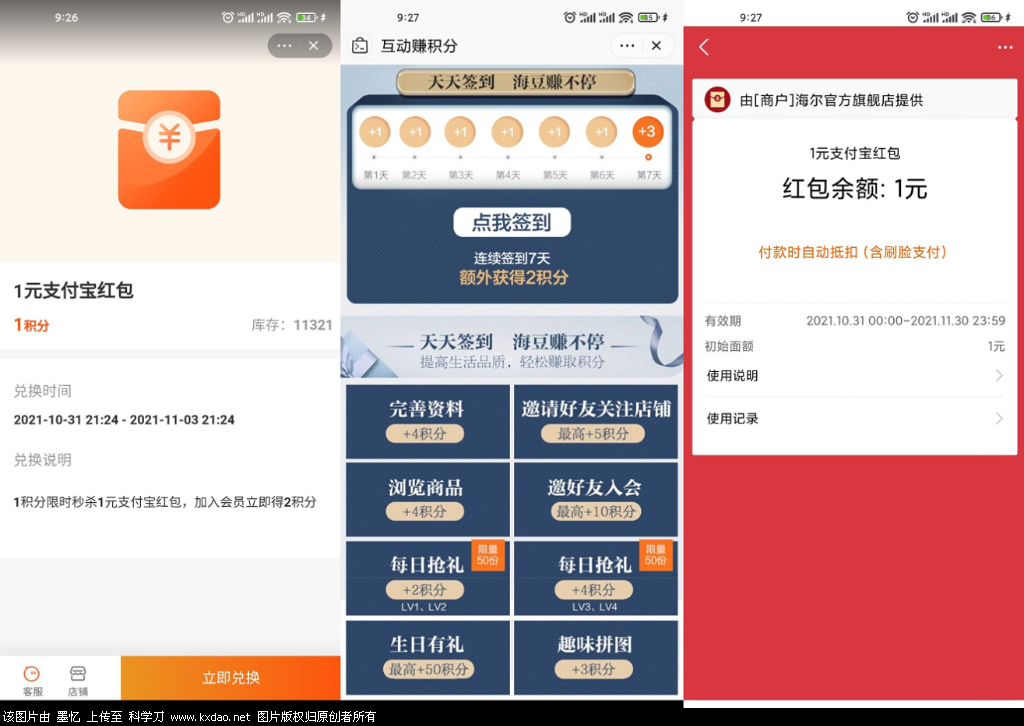The height and width of the screenshot is (726, 1024).
Task: Open the 邀好友入会 task tile
Action: (596, 499)
